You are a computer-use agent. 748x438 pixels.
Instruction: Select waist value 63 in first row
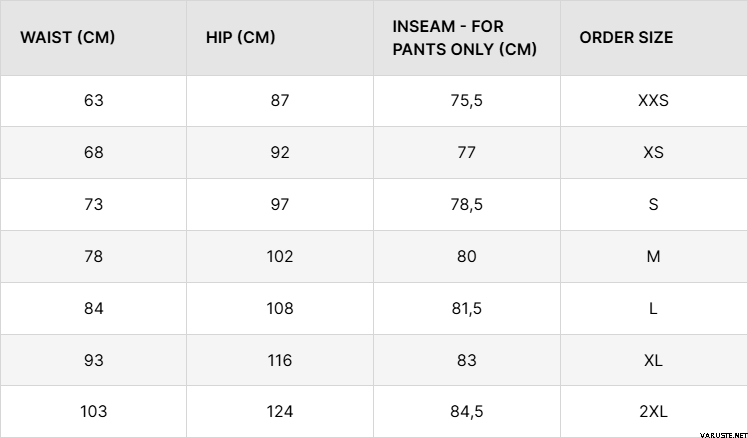coord(94,100)
